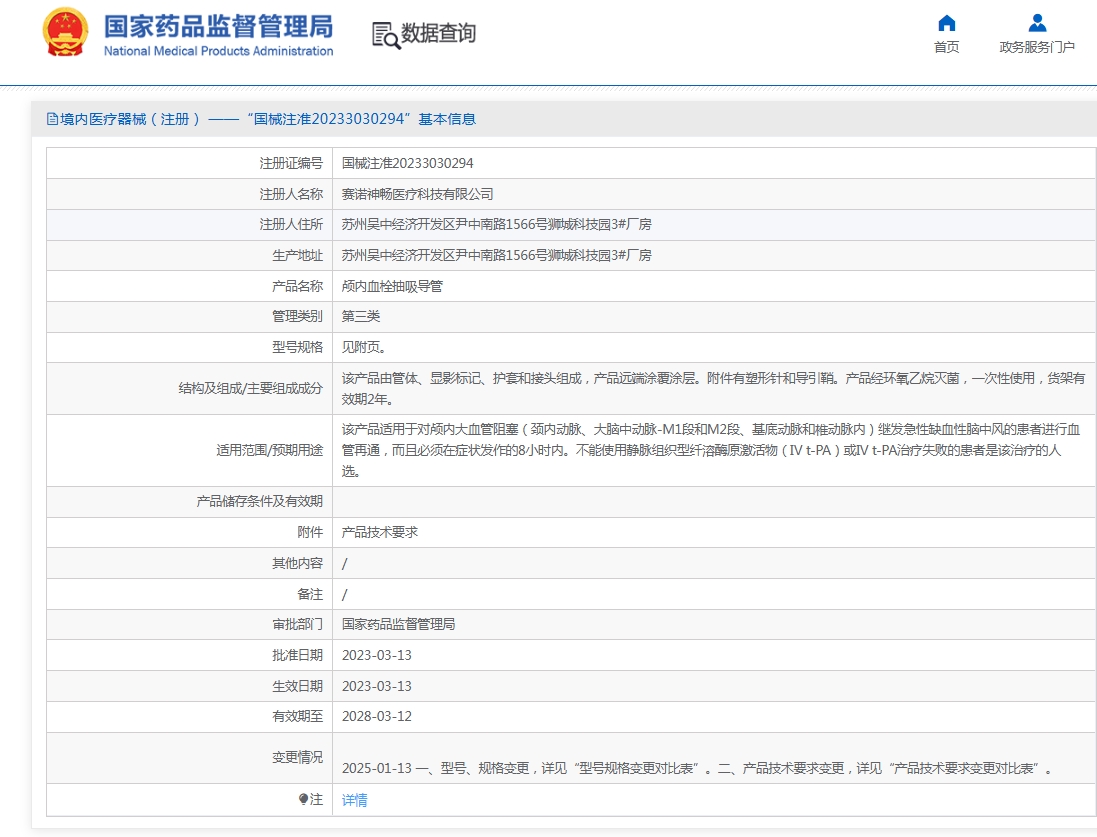Open the 详情 link
This screenshot has height=837, width=1097.
coord(354,800)
